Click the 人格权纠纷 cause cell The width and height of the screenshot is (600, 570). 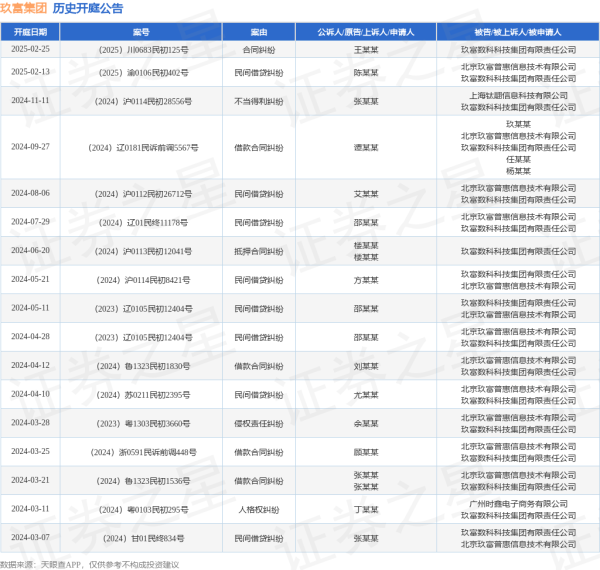pos(259,510)
